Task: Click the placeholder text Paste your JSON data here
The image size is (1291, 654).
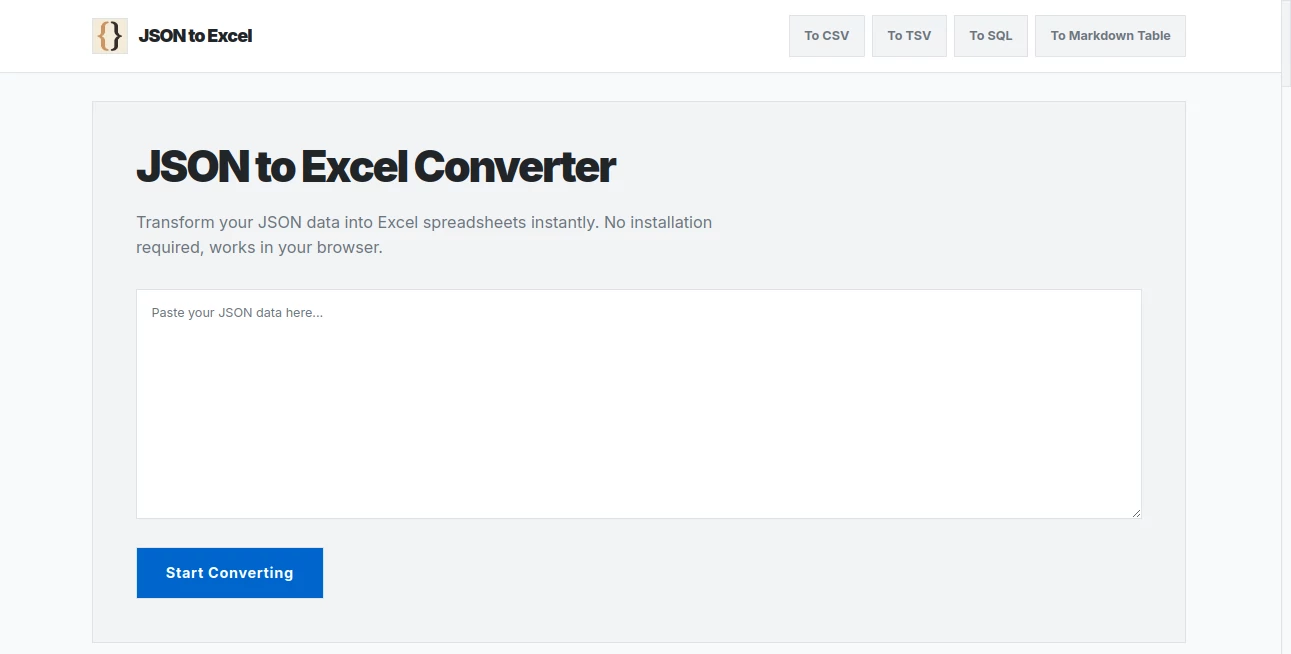Action: (237, 312)
